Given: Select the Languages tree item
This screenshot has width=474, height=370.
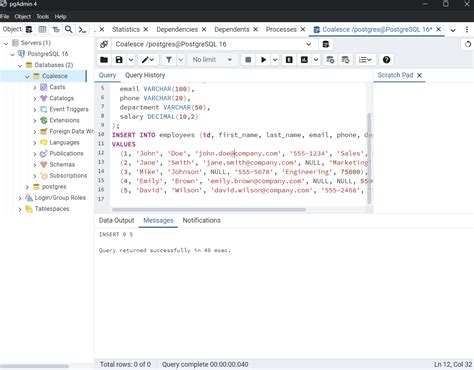Looking at the screenshot, I should [x=64, y=143].
